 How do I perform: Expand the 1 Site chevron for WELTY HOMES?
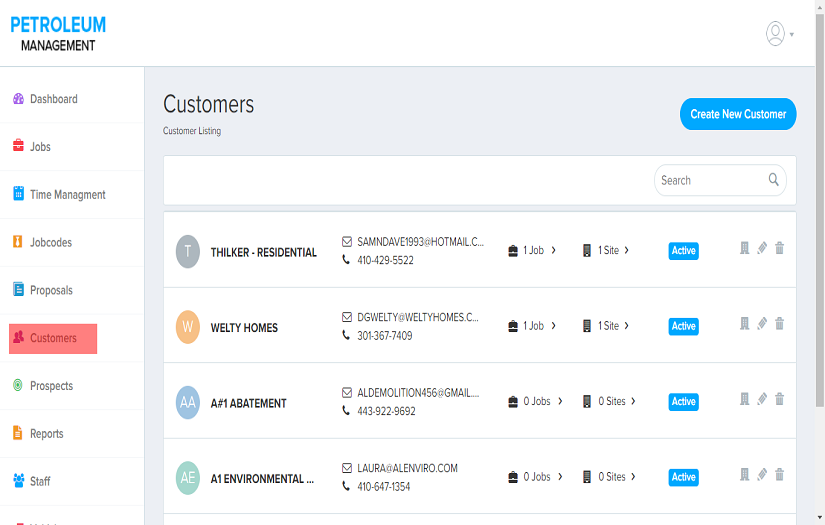point(627,326)
